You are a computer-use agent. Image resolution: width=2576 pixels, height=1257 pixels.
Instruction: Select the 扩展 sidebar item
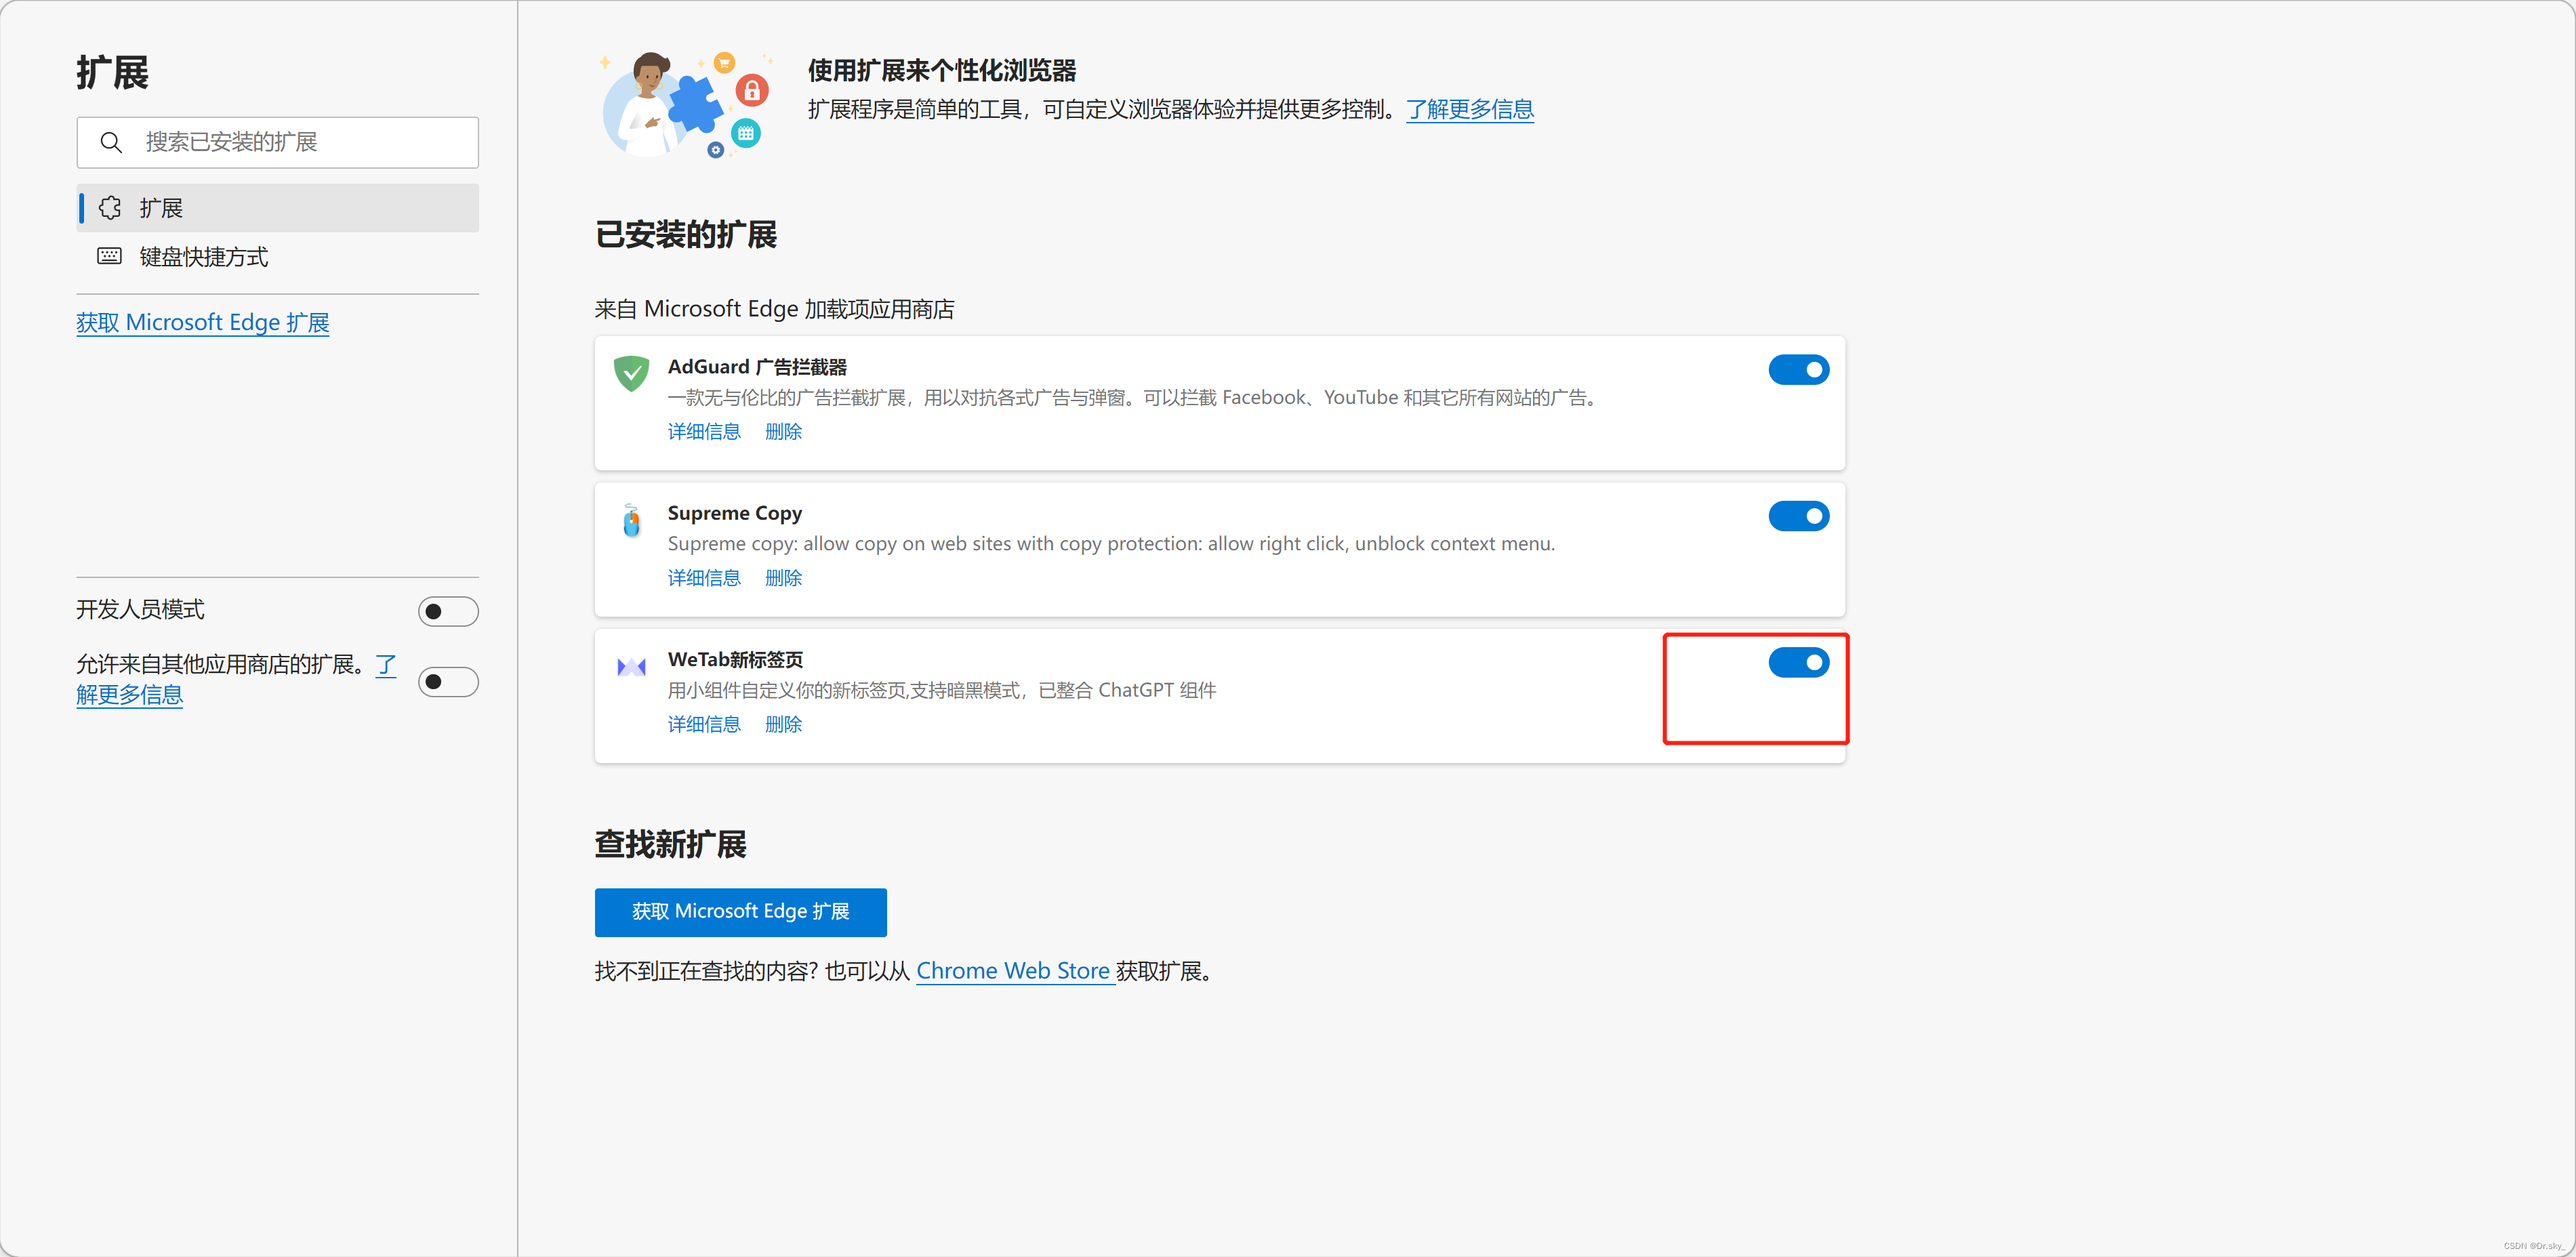click(x=278, y=208)
